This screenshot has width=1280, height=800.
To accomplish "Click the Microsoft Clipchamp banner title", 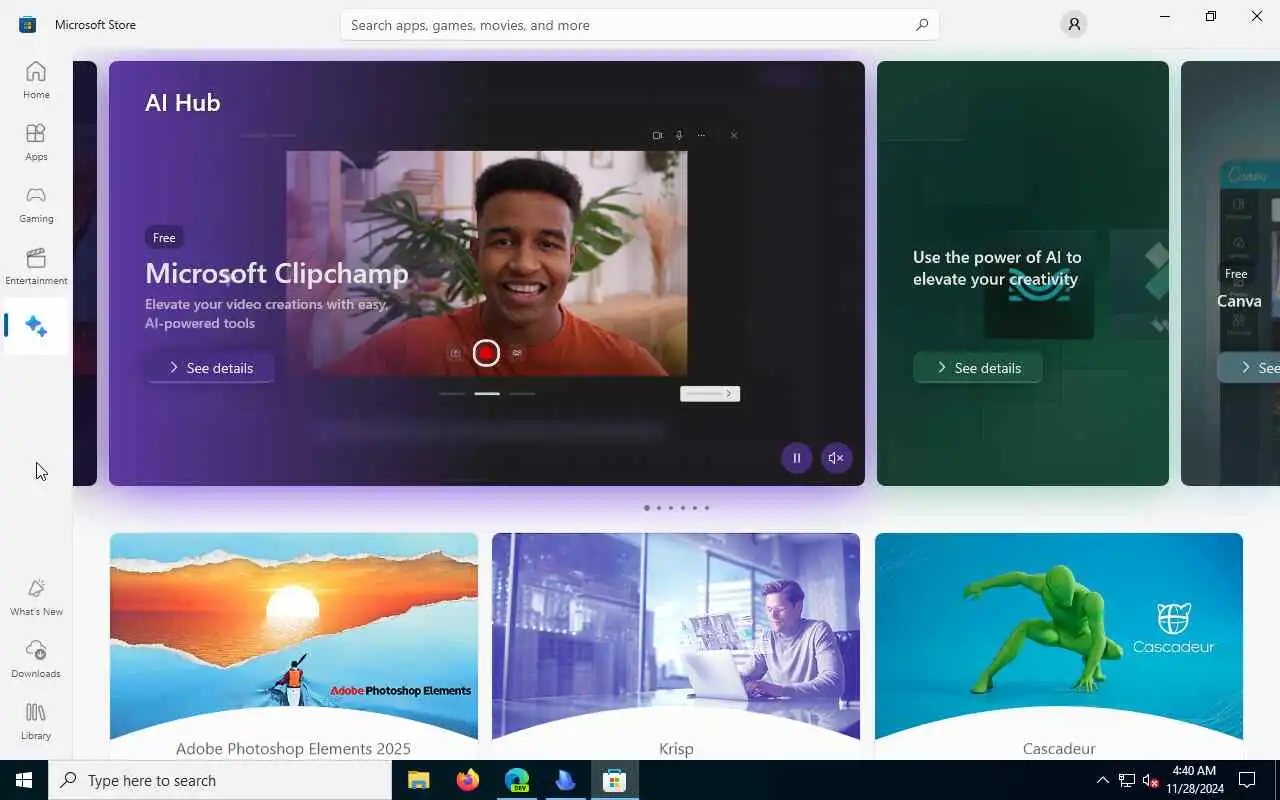I will click(x=277, y=273).
